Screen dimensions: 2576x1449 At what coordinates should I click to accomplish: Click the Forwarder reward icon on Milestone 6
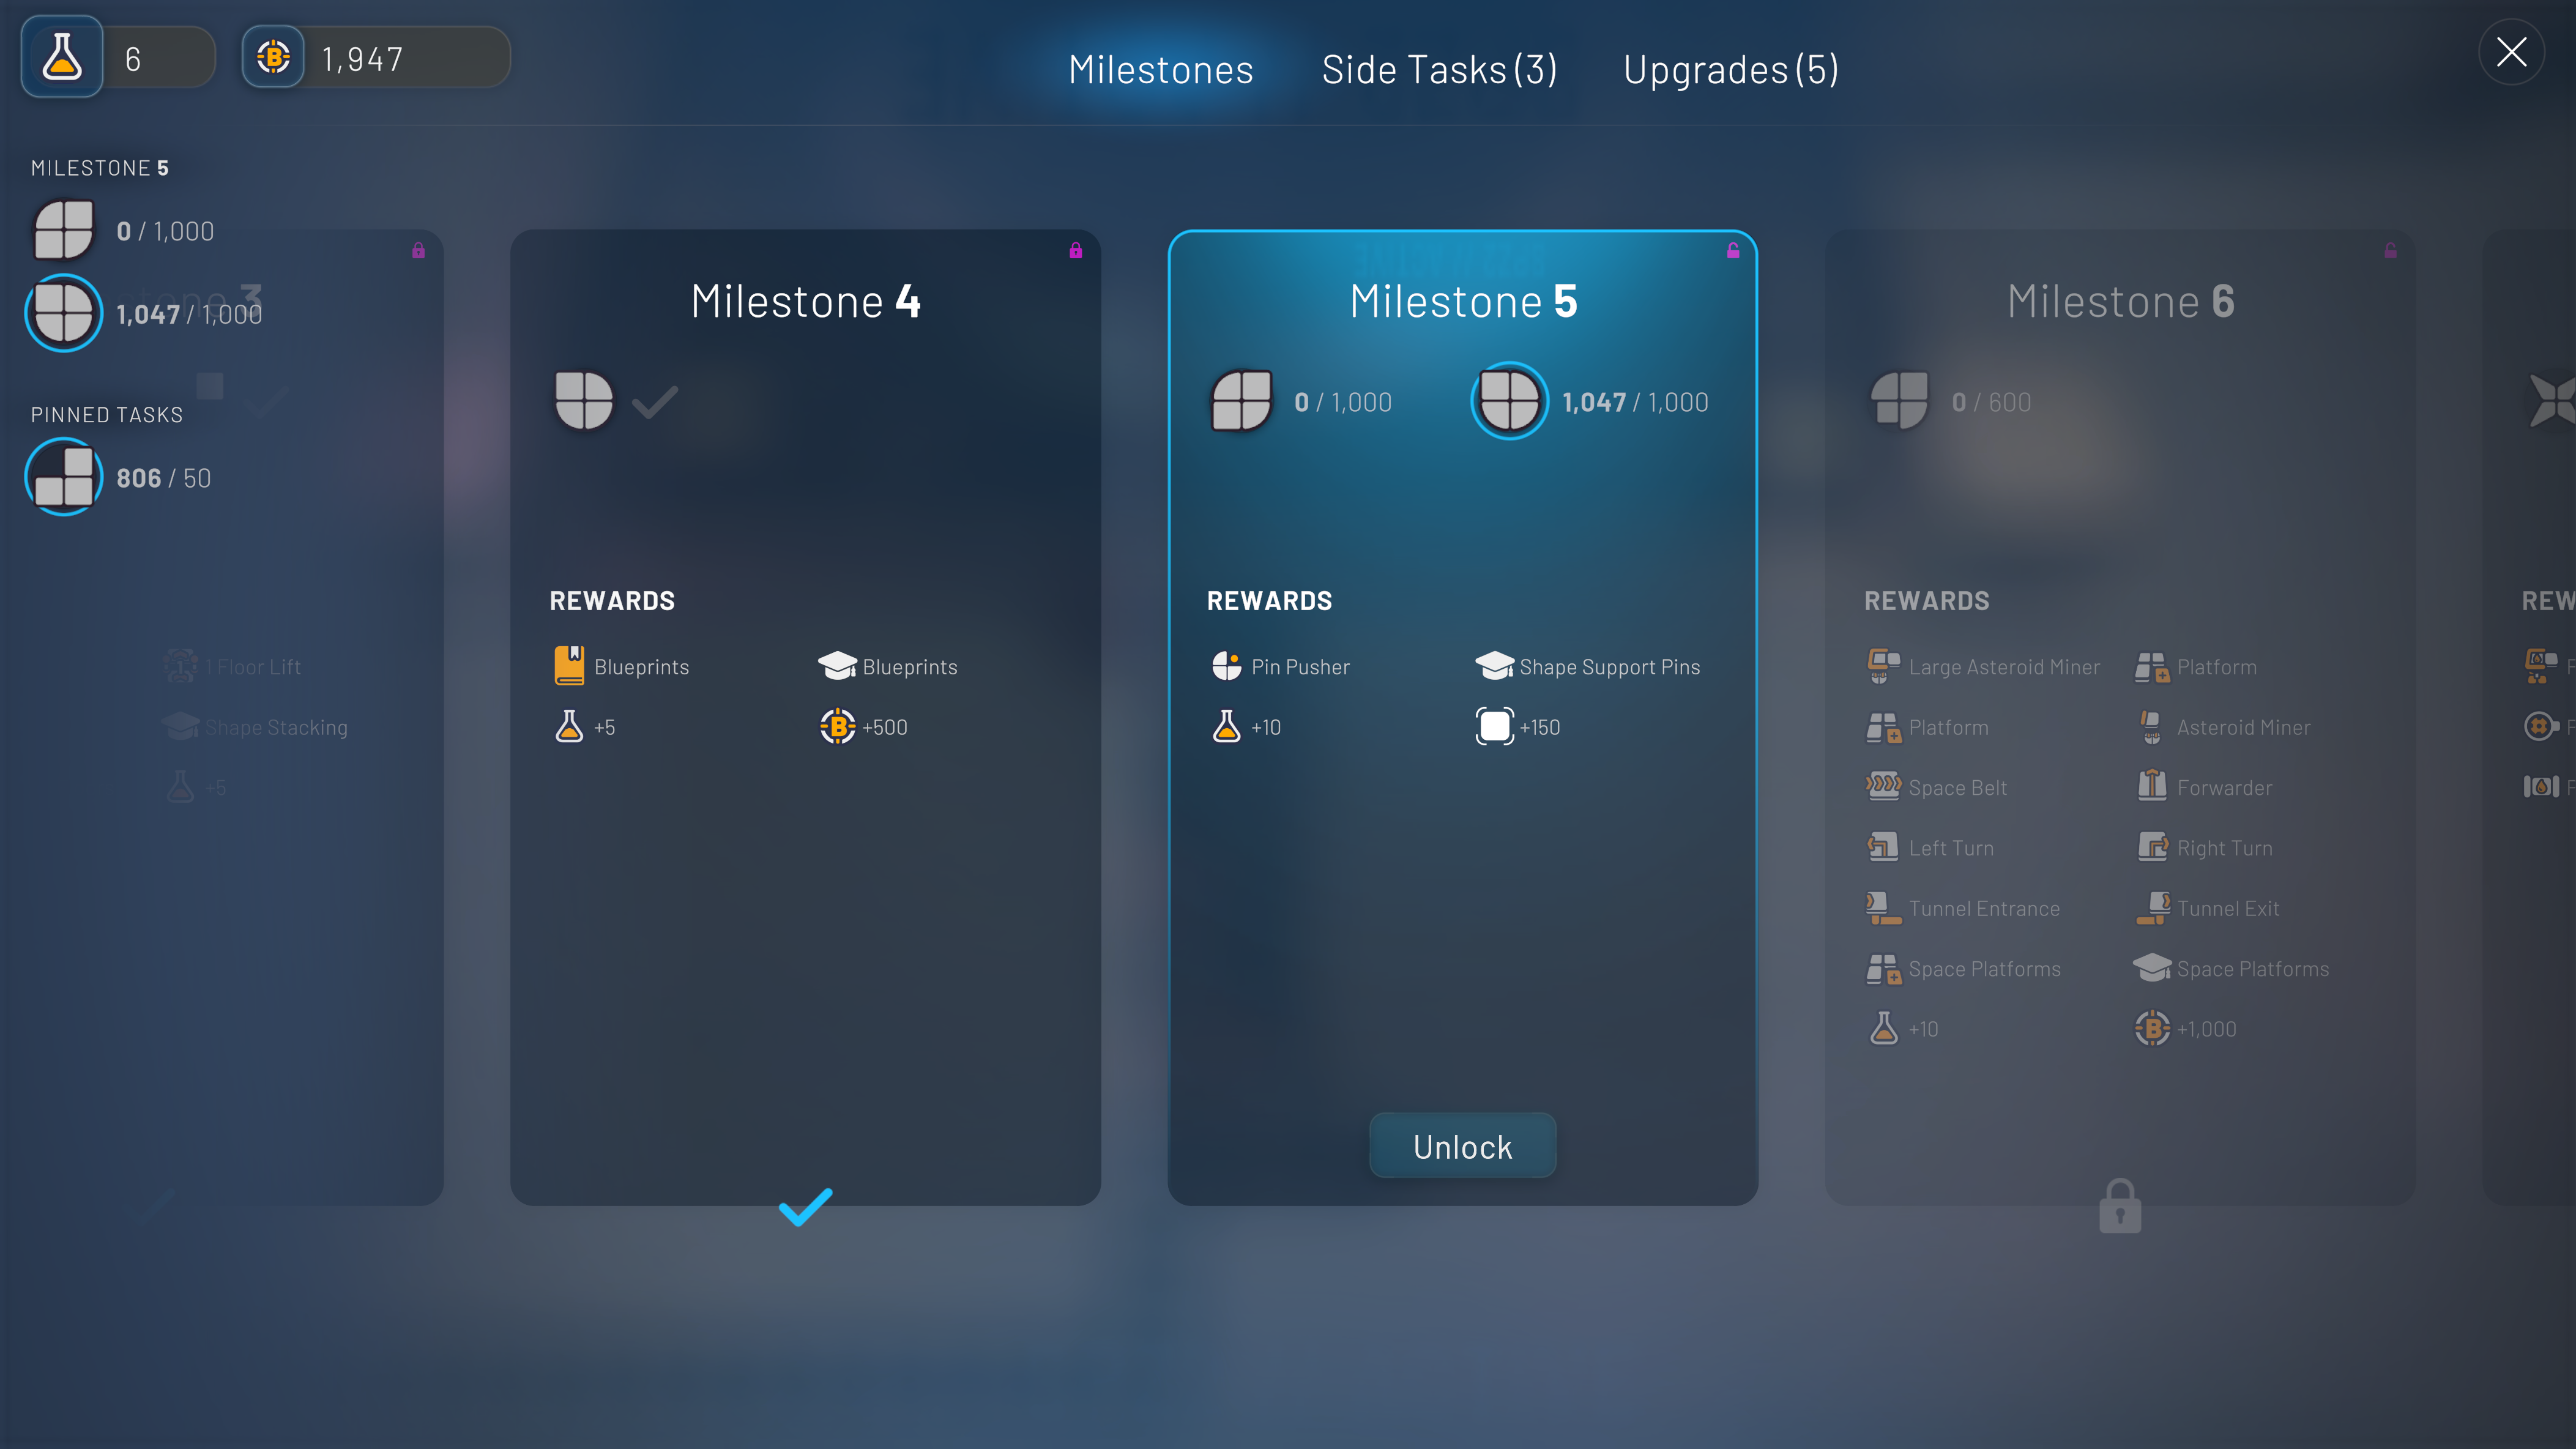click(2152, 787)
